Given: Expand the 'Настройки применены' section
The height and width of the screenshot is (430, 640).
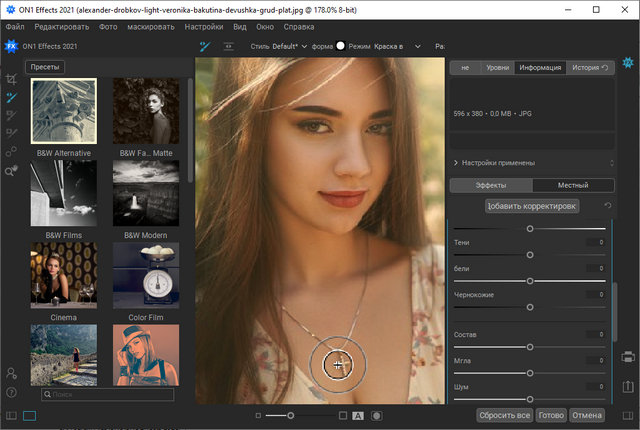Looking at the screenshot, I should click(500, 162).
